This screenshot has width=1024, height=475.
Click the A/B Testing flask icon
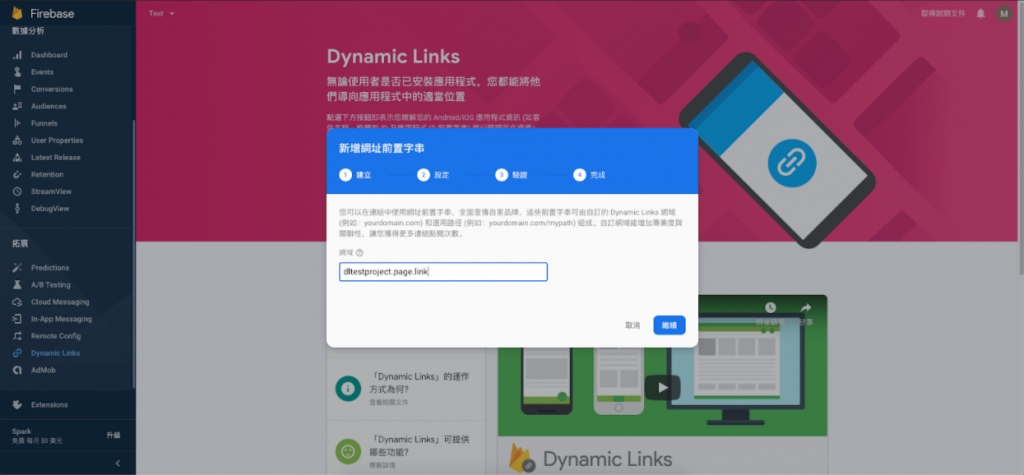pos(18,285)
